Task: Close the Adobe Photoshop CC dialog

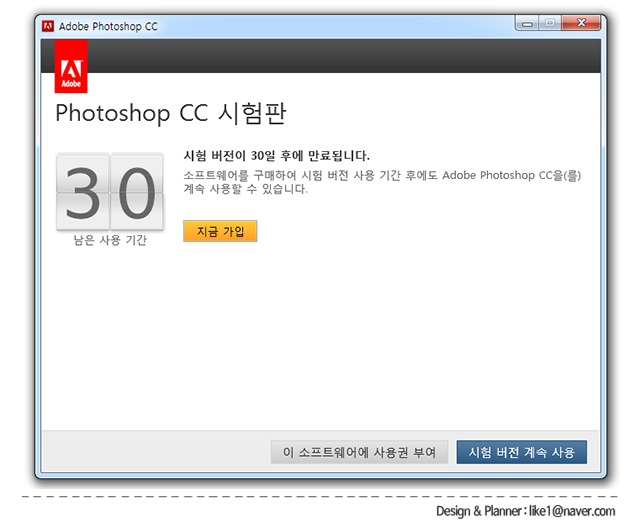Action: click(581, 23)
